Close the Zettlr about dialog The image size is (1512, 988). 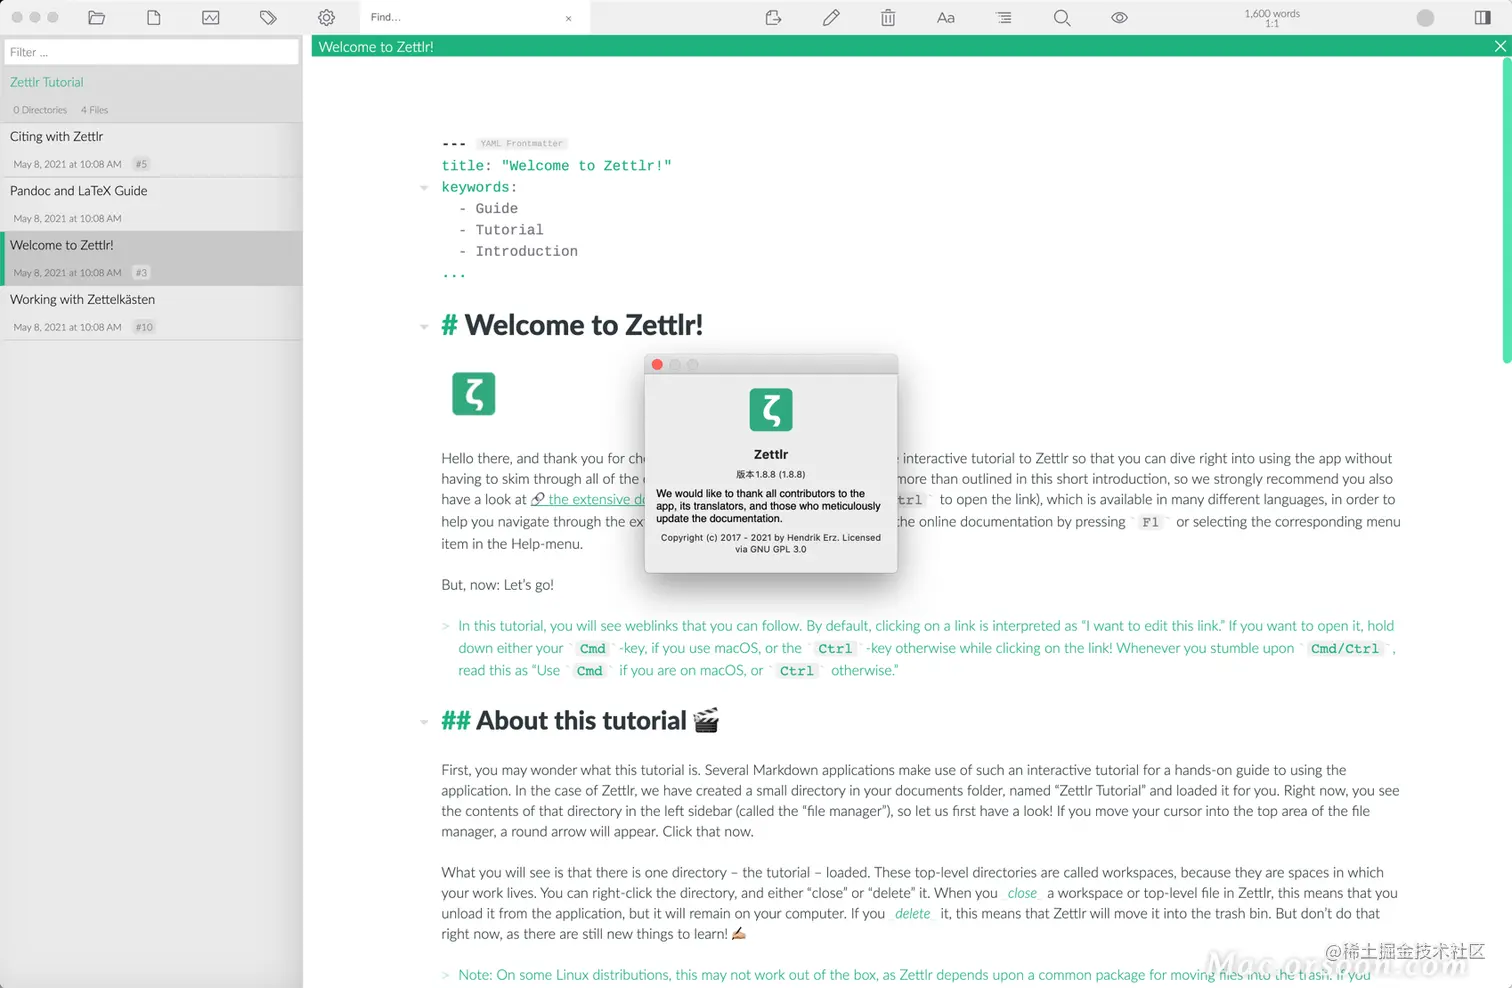[657, 364]
